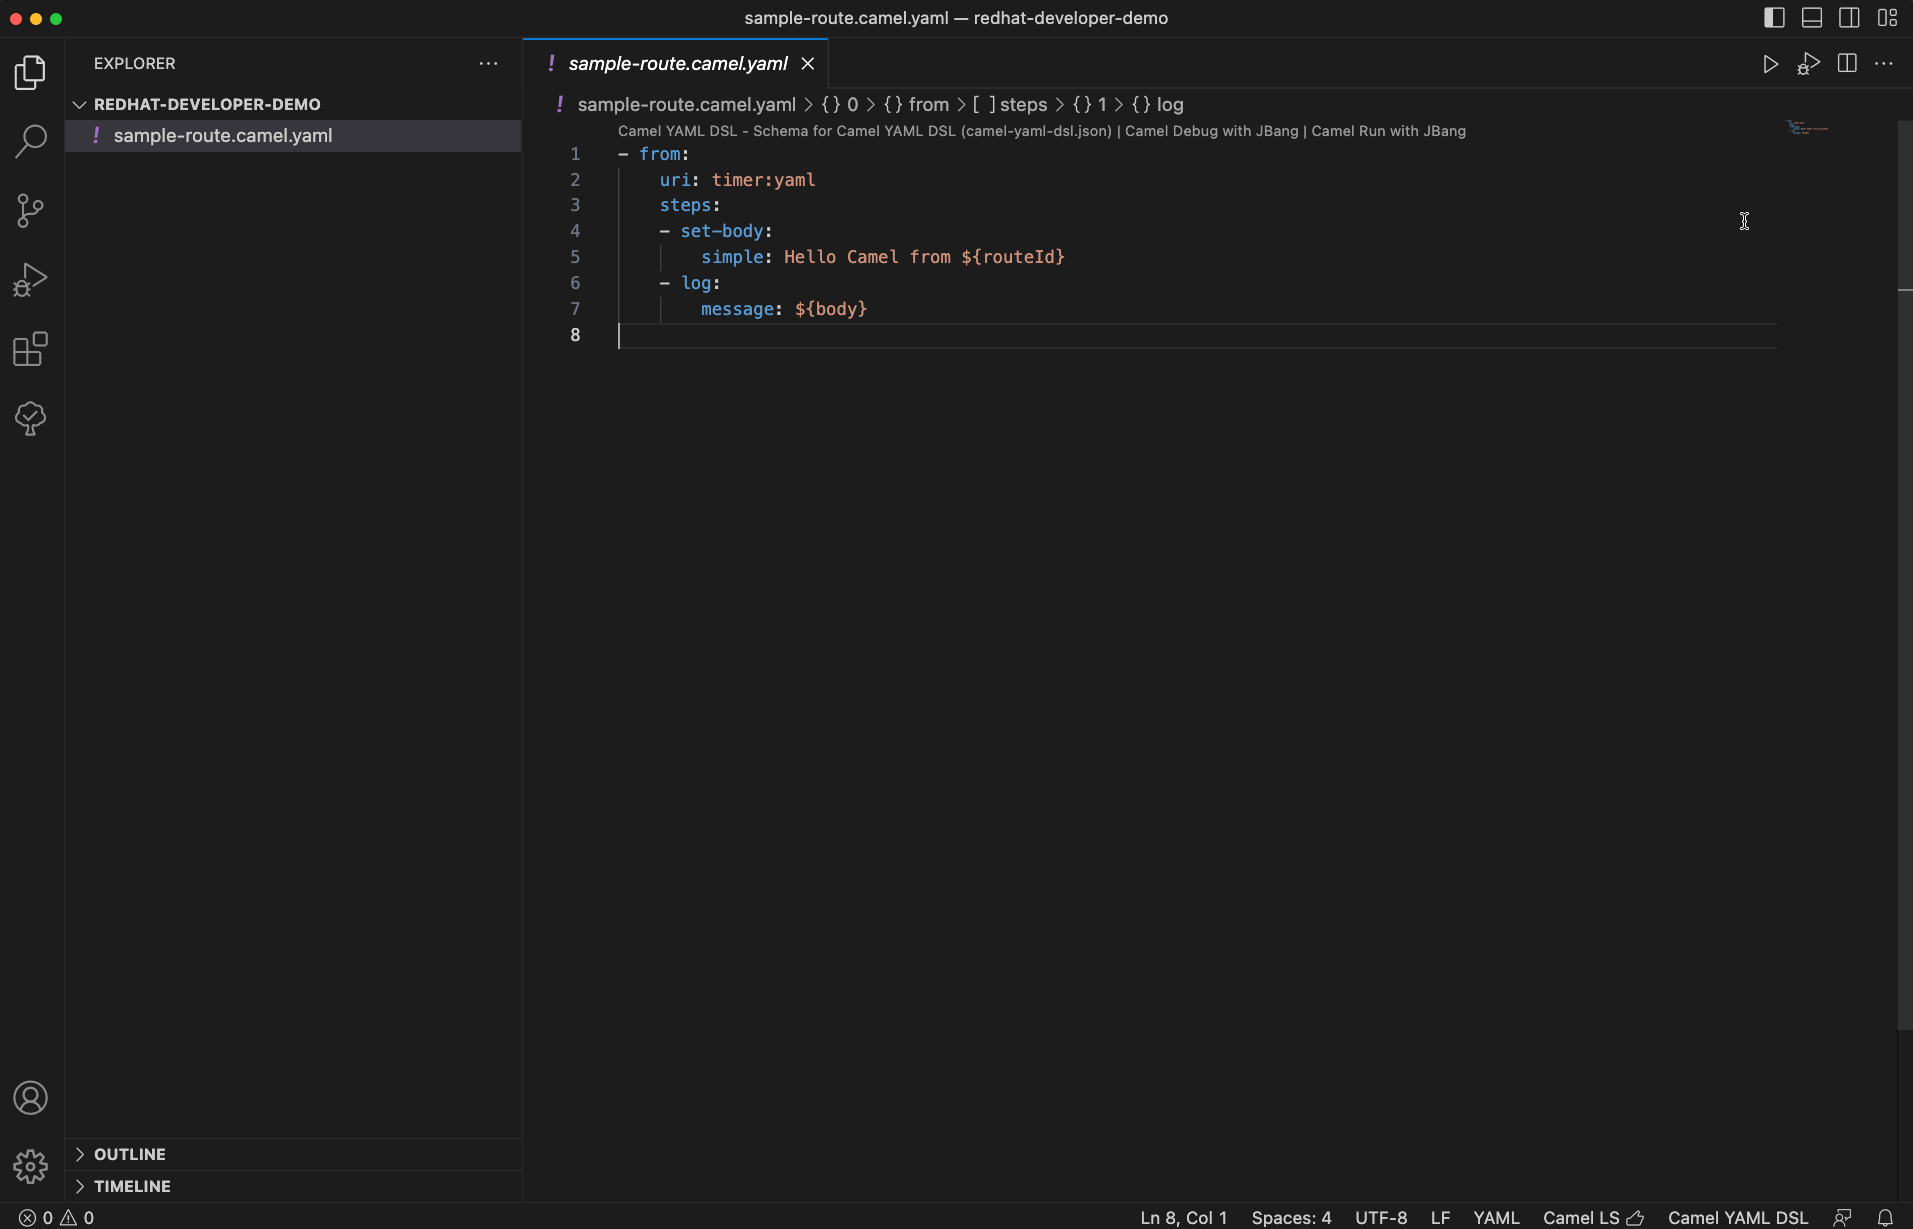Select the sample-route.camel.yaml editor tab
1913x1229 pixels.
click(x=677, y=64)
